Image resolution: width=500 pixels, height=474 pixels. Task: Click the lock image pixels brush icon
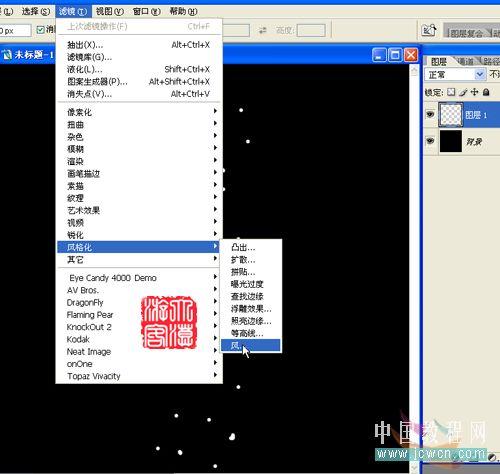pos(463,92)
